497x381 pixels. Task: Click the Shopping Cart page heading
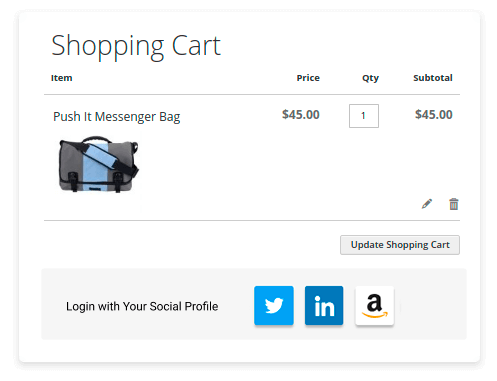point(136,46)
